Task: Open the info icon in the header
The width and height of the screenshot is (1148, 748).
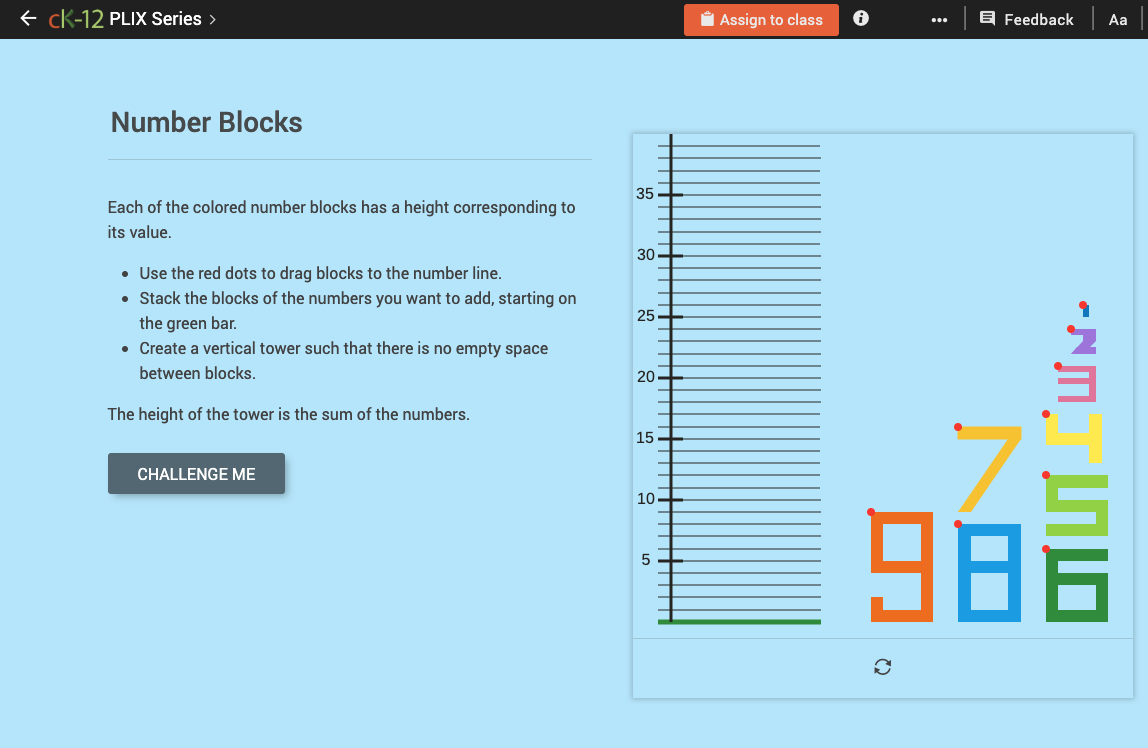Action: tap(860, 18)
